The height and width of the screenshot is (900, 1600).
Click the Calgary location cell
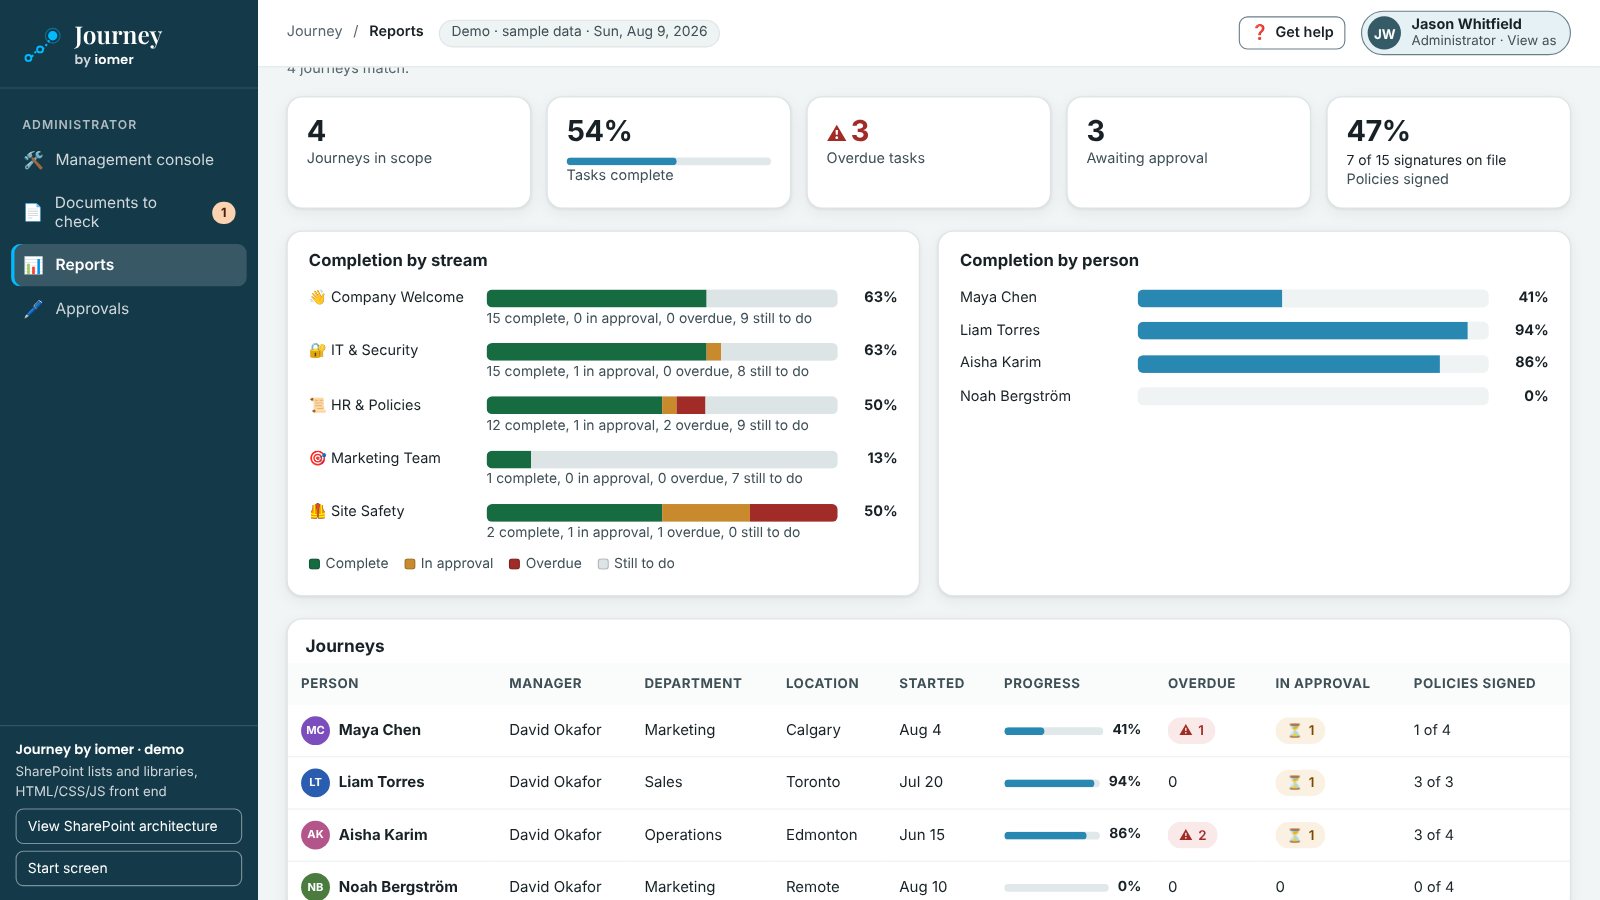pyautogui.click(x=813, y=730)
